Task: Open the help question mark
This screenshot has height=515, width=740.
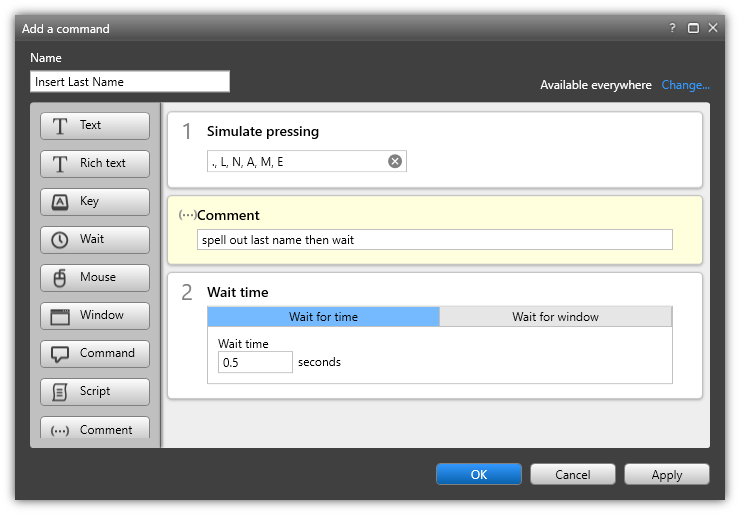Action: pos(672,28)
